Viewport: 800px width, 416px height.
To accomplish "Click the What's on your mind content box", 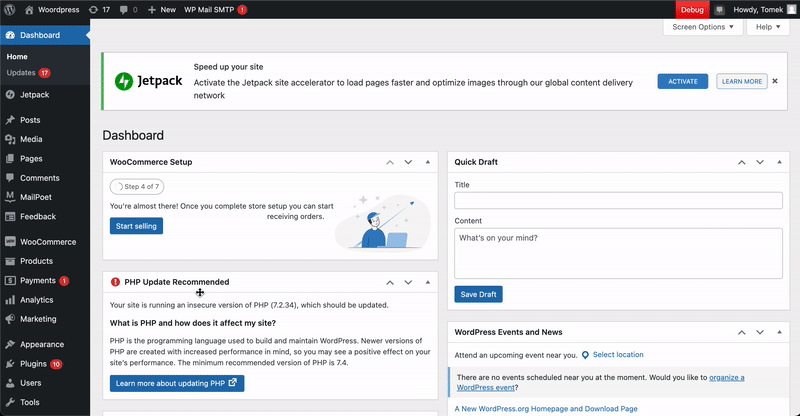I will [x=618, y=253].
